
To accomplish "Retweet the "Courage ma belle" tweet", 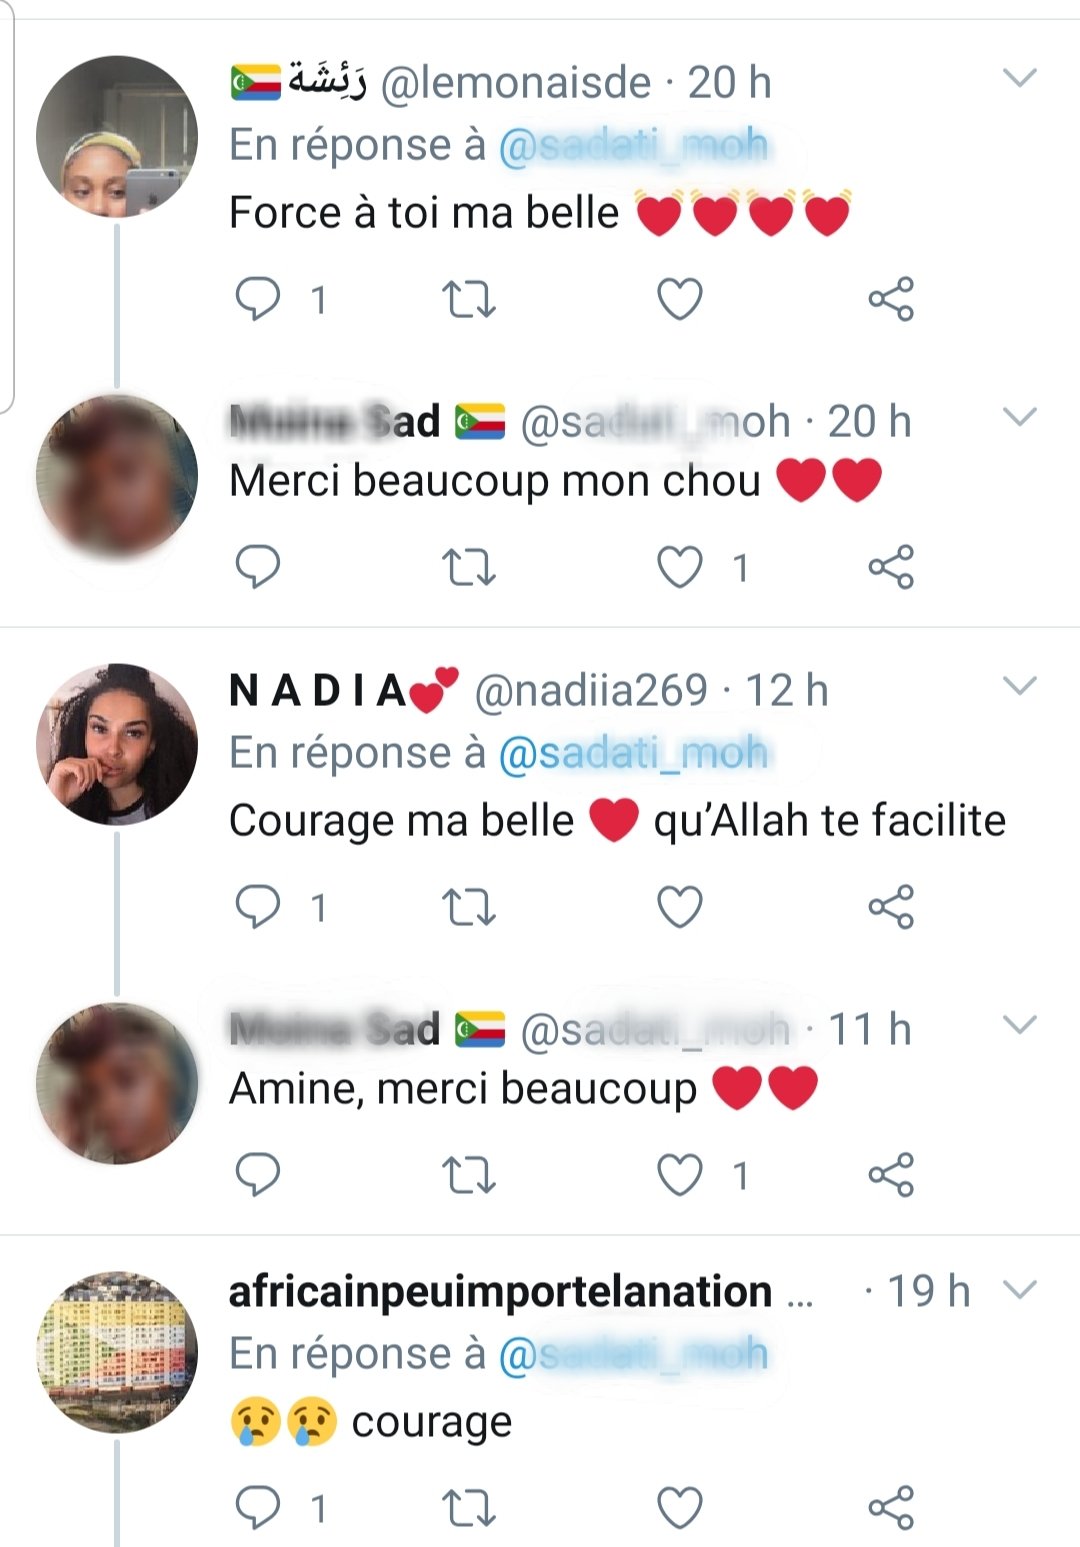I will click(469, 907).
